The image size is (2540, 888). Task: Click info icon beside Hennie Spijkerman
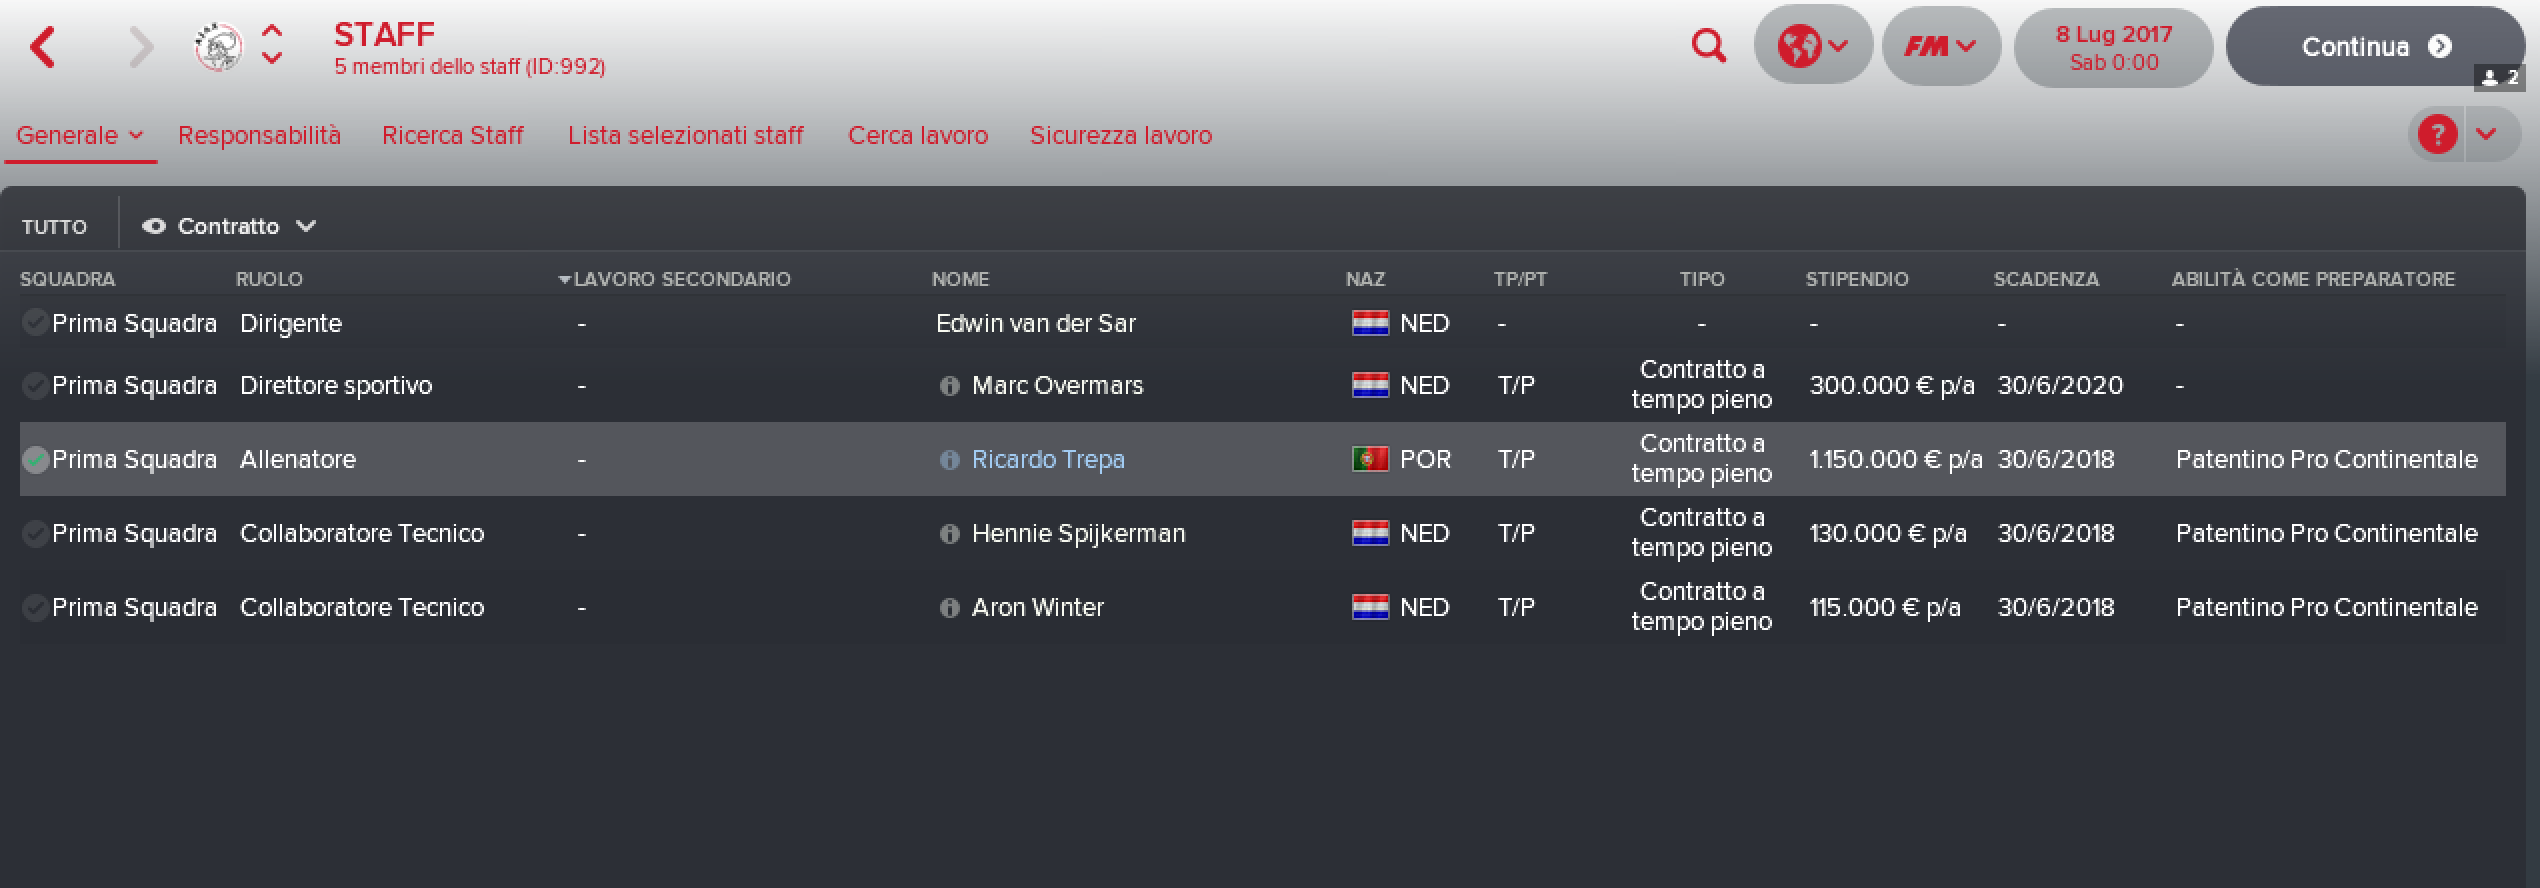click(x=949, y=534)
